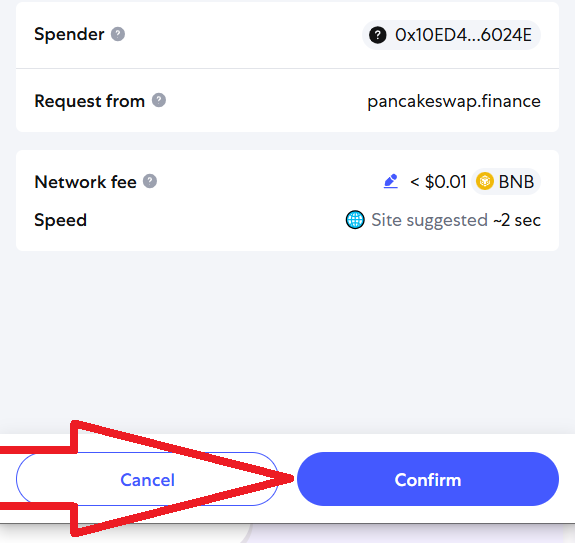Click the < $0.01 fee amount
The height and width of the screenshot is (543, 575).
438,182
